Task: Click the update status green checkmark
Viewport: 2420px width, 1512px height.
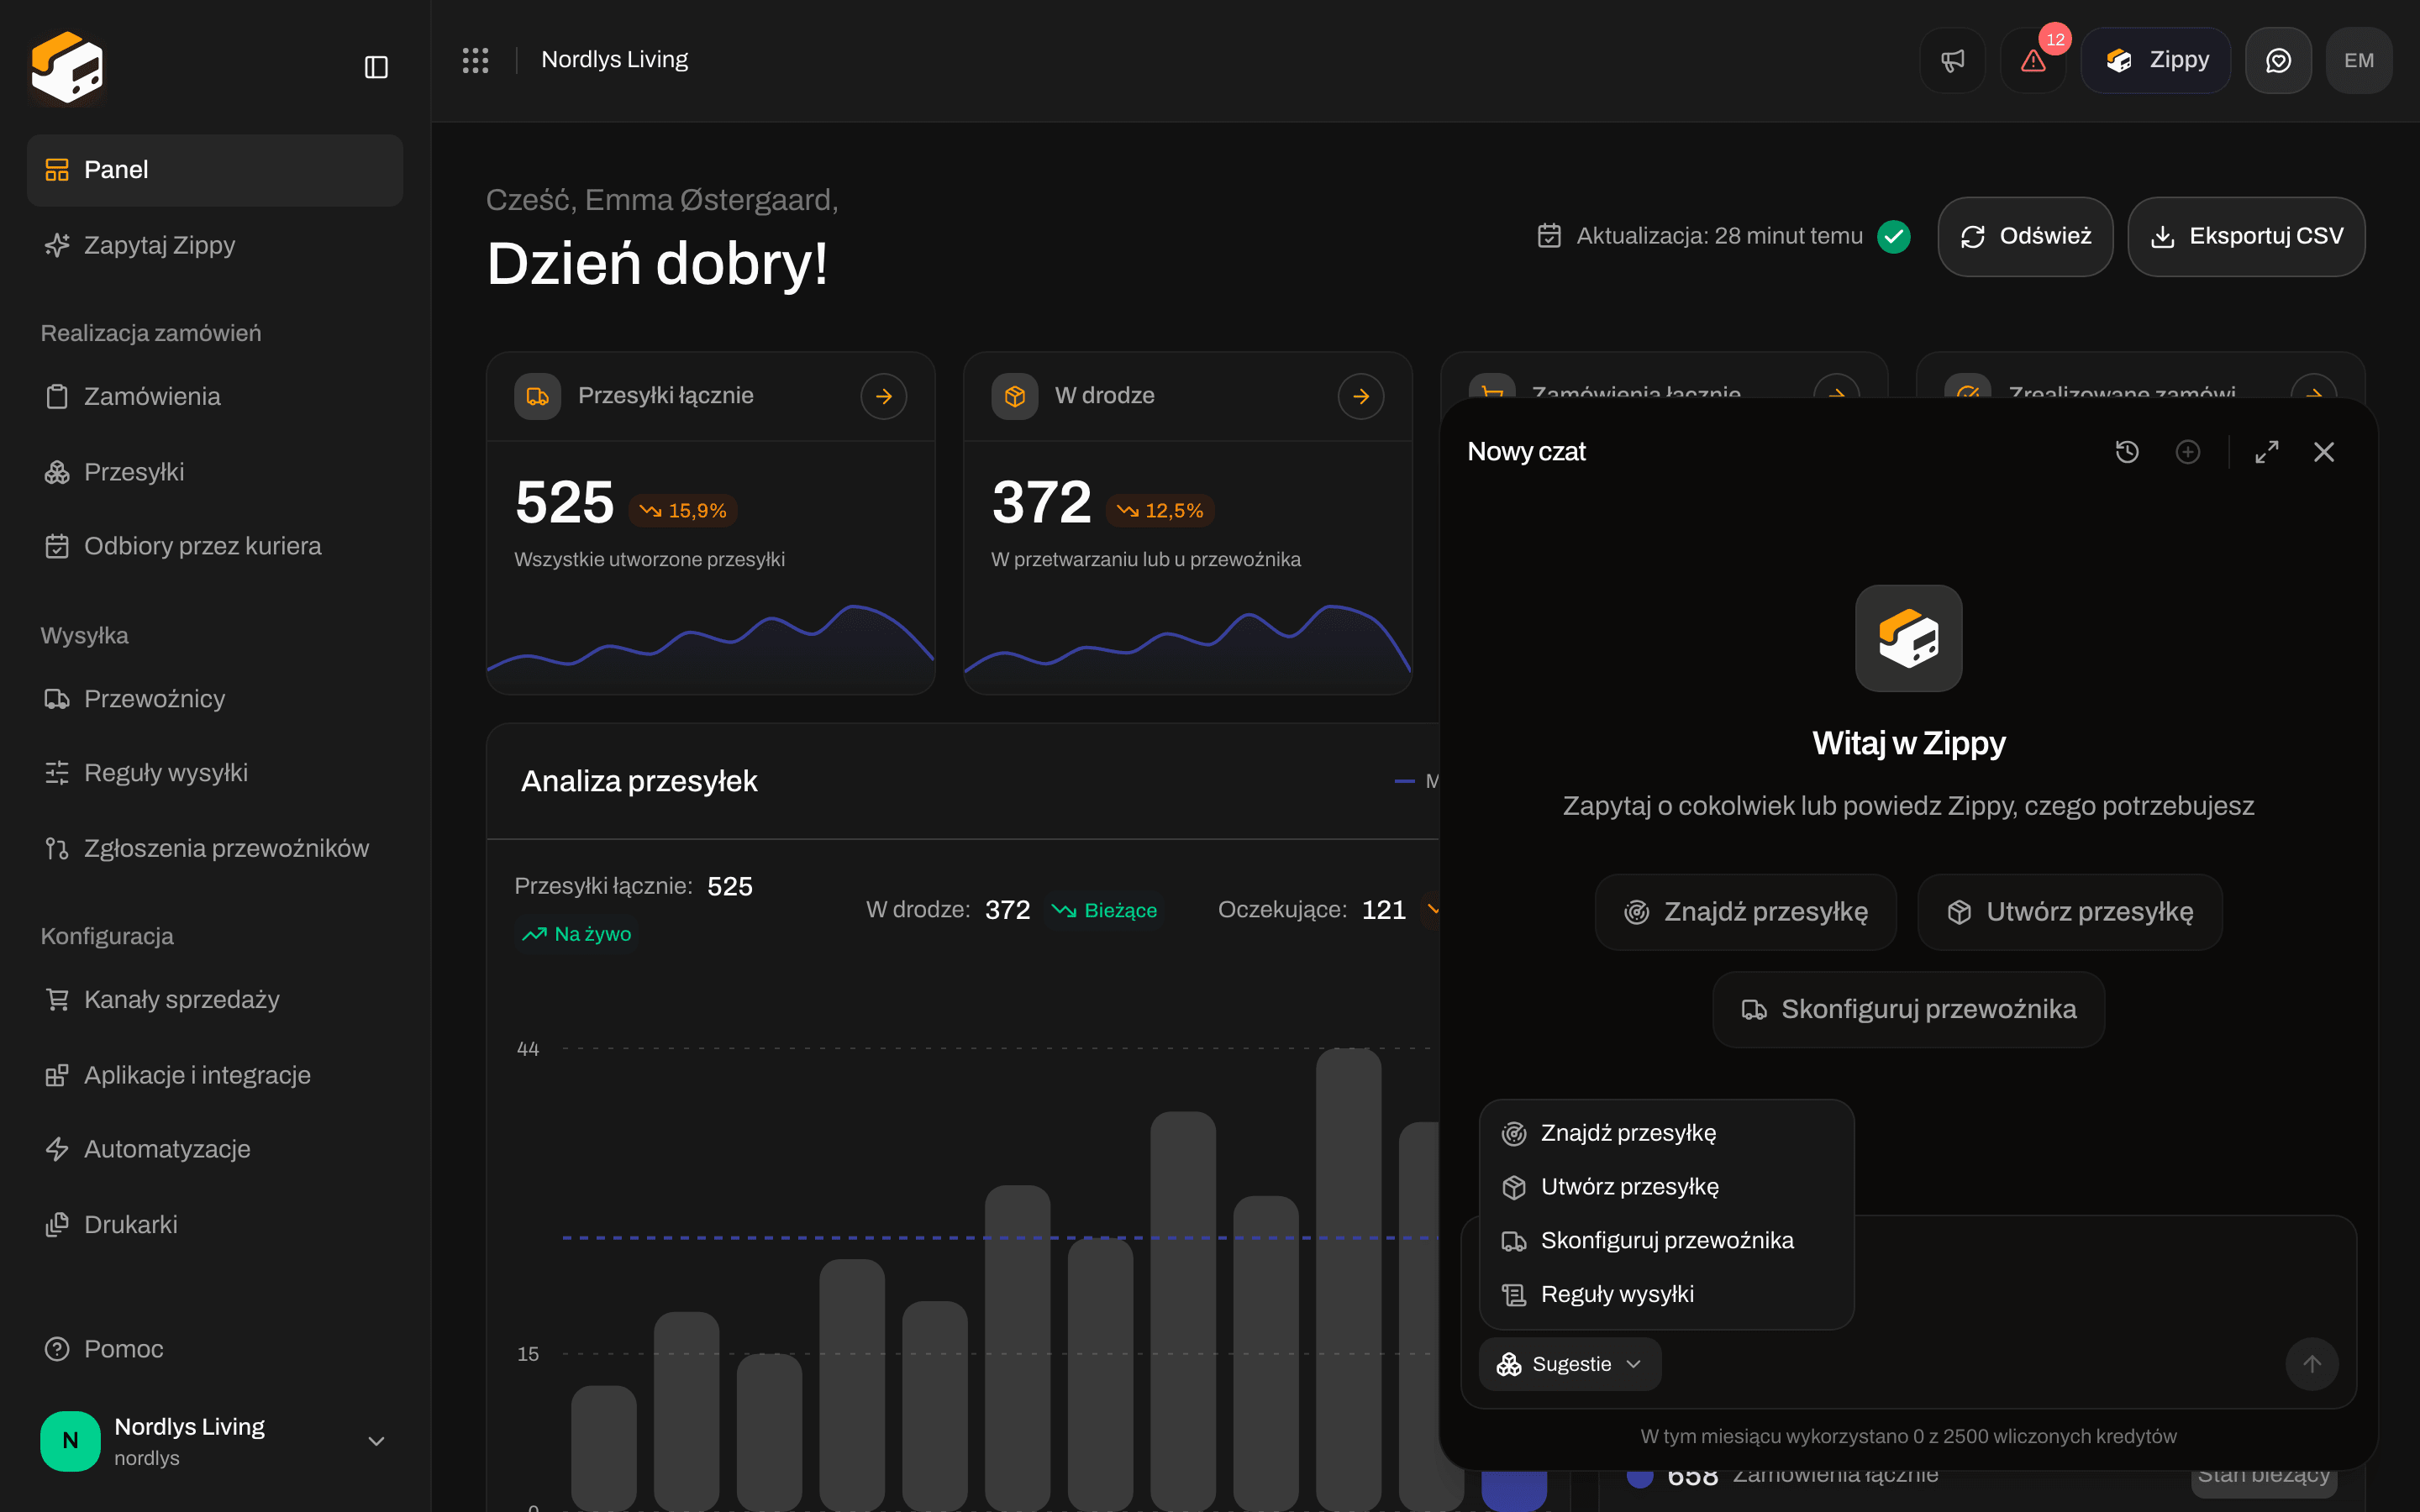Action: [1894, 236]
